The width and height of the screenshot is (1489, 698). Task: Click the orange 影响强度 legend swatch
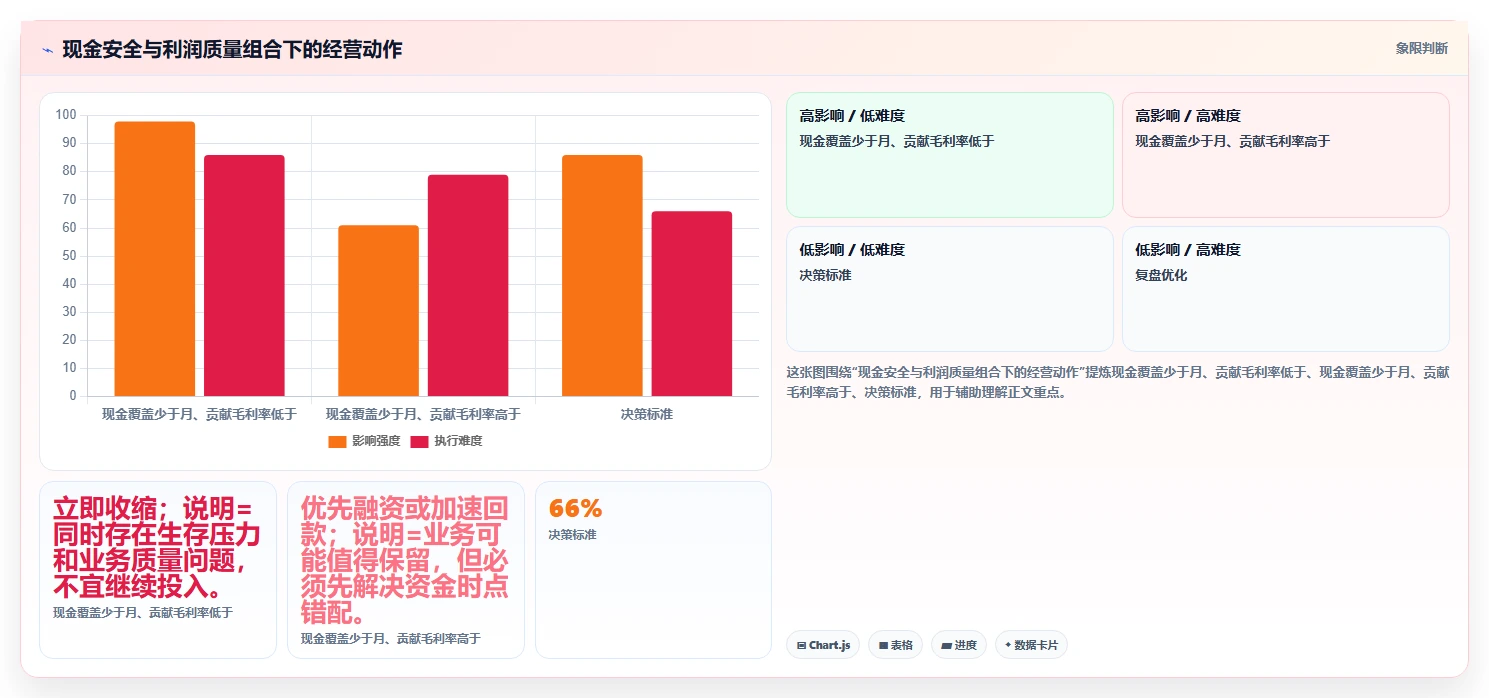coord(337,441)
